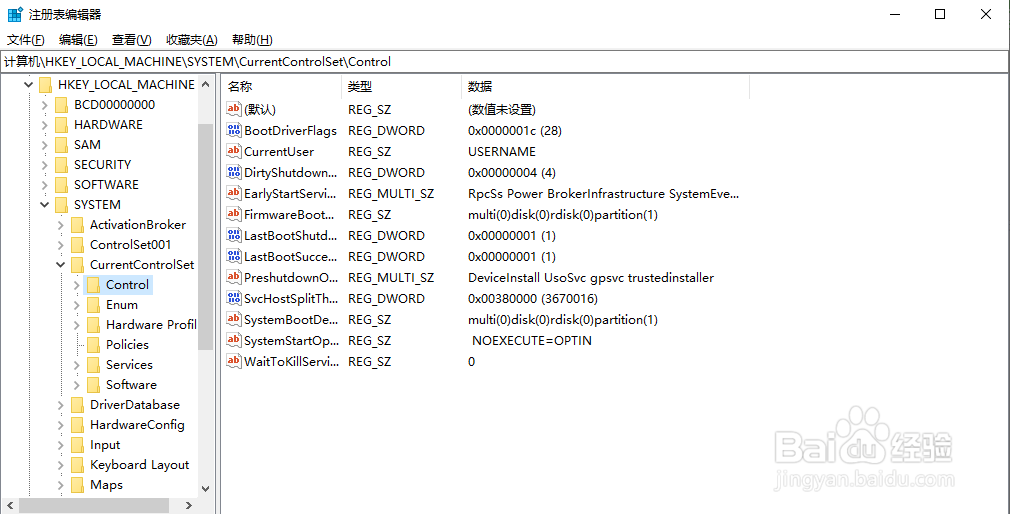Click the SECURITY folder icon
Image resolution: width=1010 pixels, height=514 pixels.
pyautogui.click(x=61, y=164)
